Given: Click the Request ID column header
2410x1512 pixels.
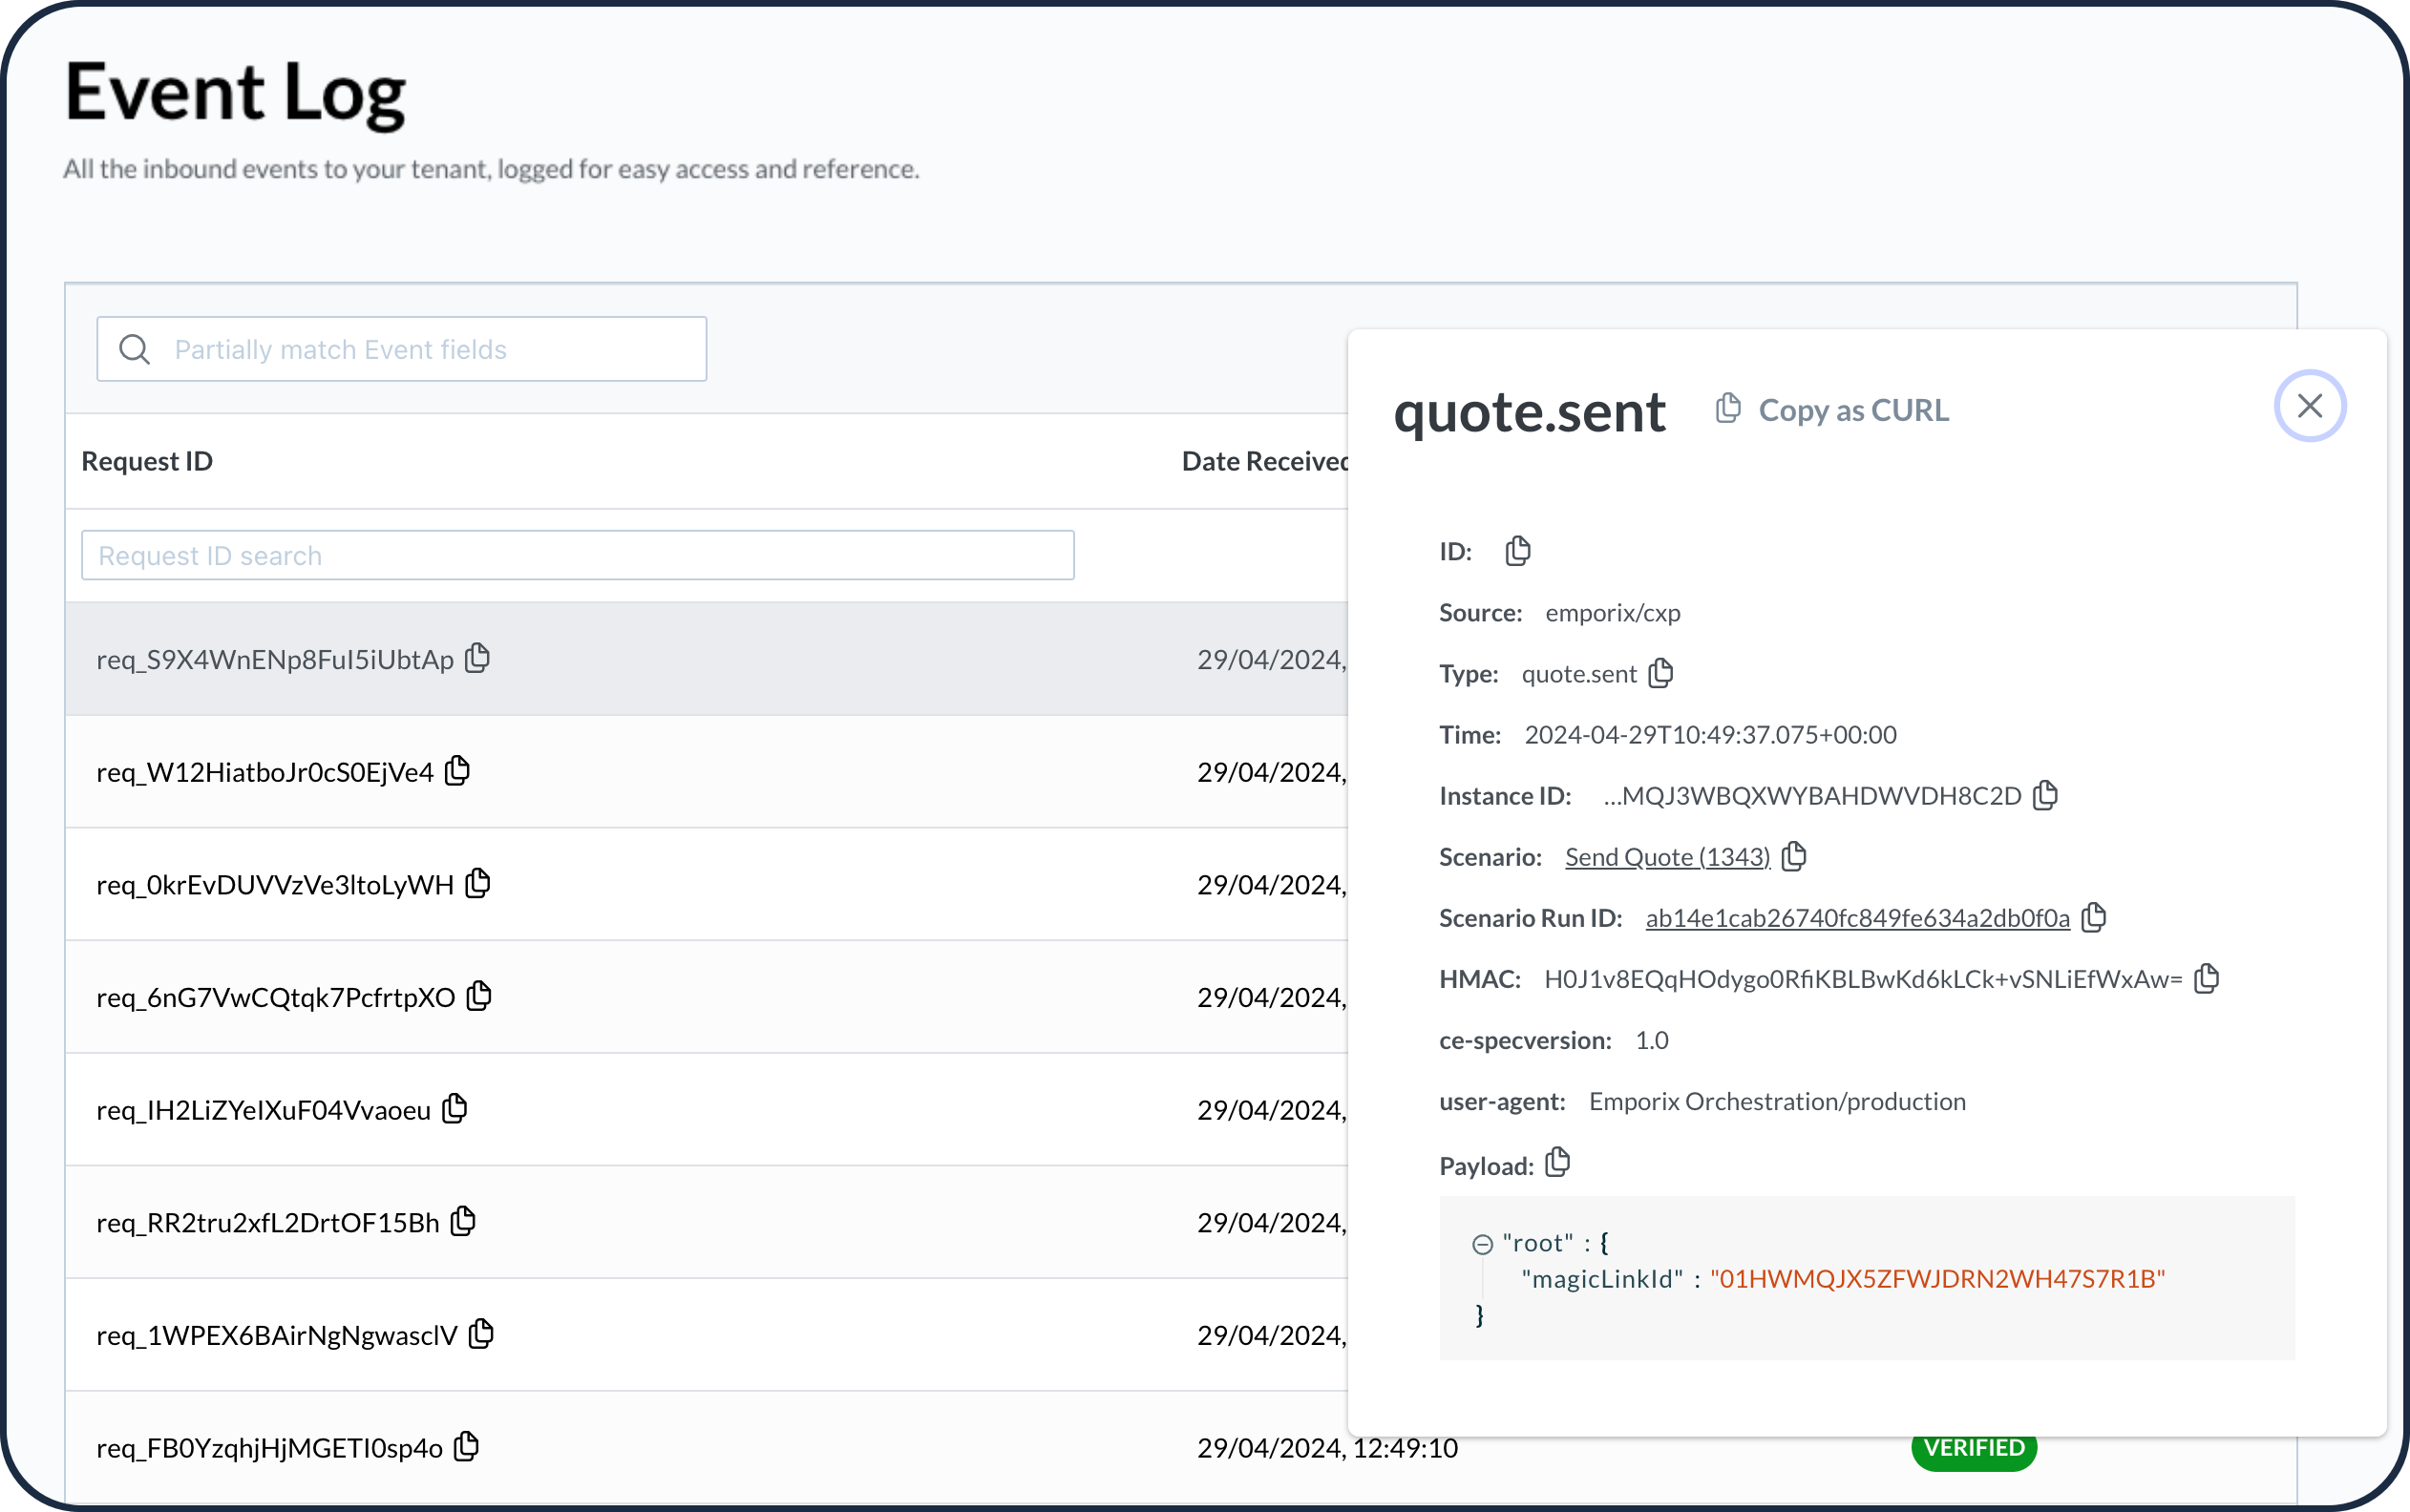Looking at the screenshot, I should (147, 461).
